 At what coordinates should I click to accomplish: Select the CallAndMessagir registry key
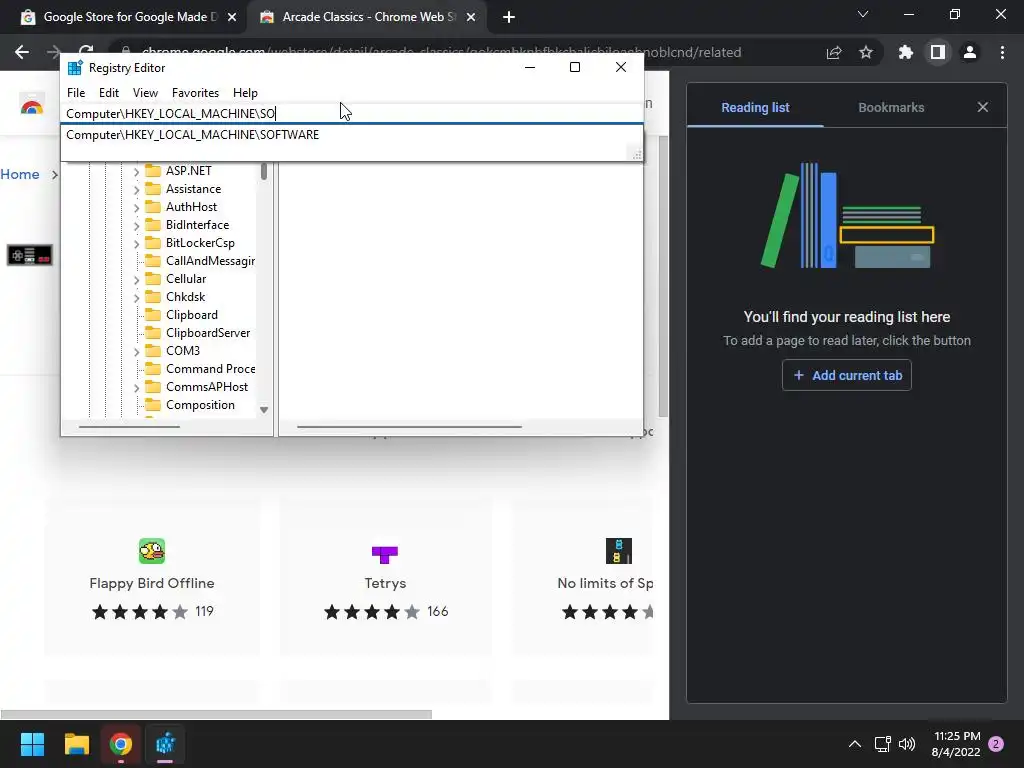210,261
